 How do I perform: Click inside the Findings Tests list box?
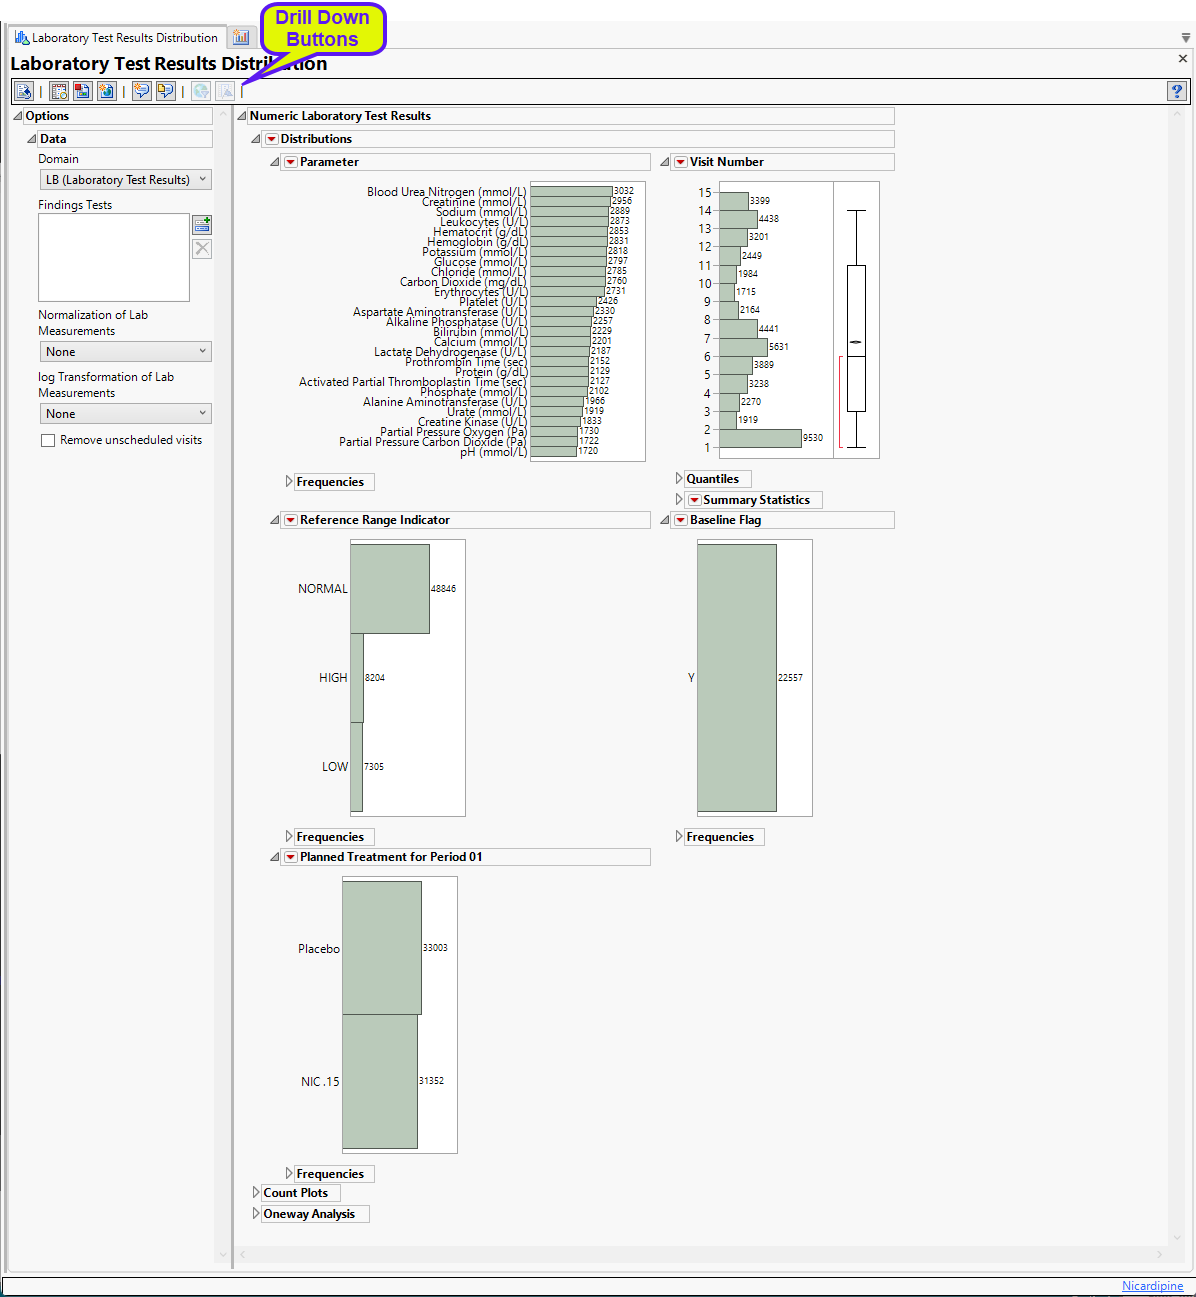coord(113,257)
